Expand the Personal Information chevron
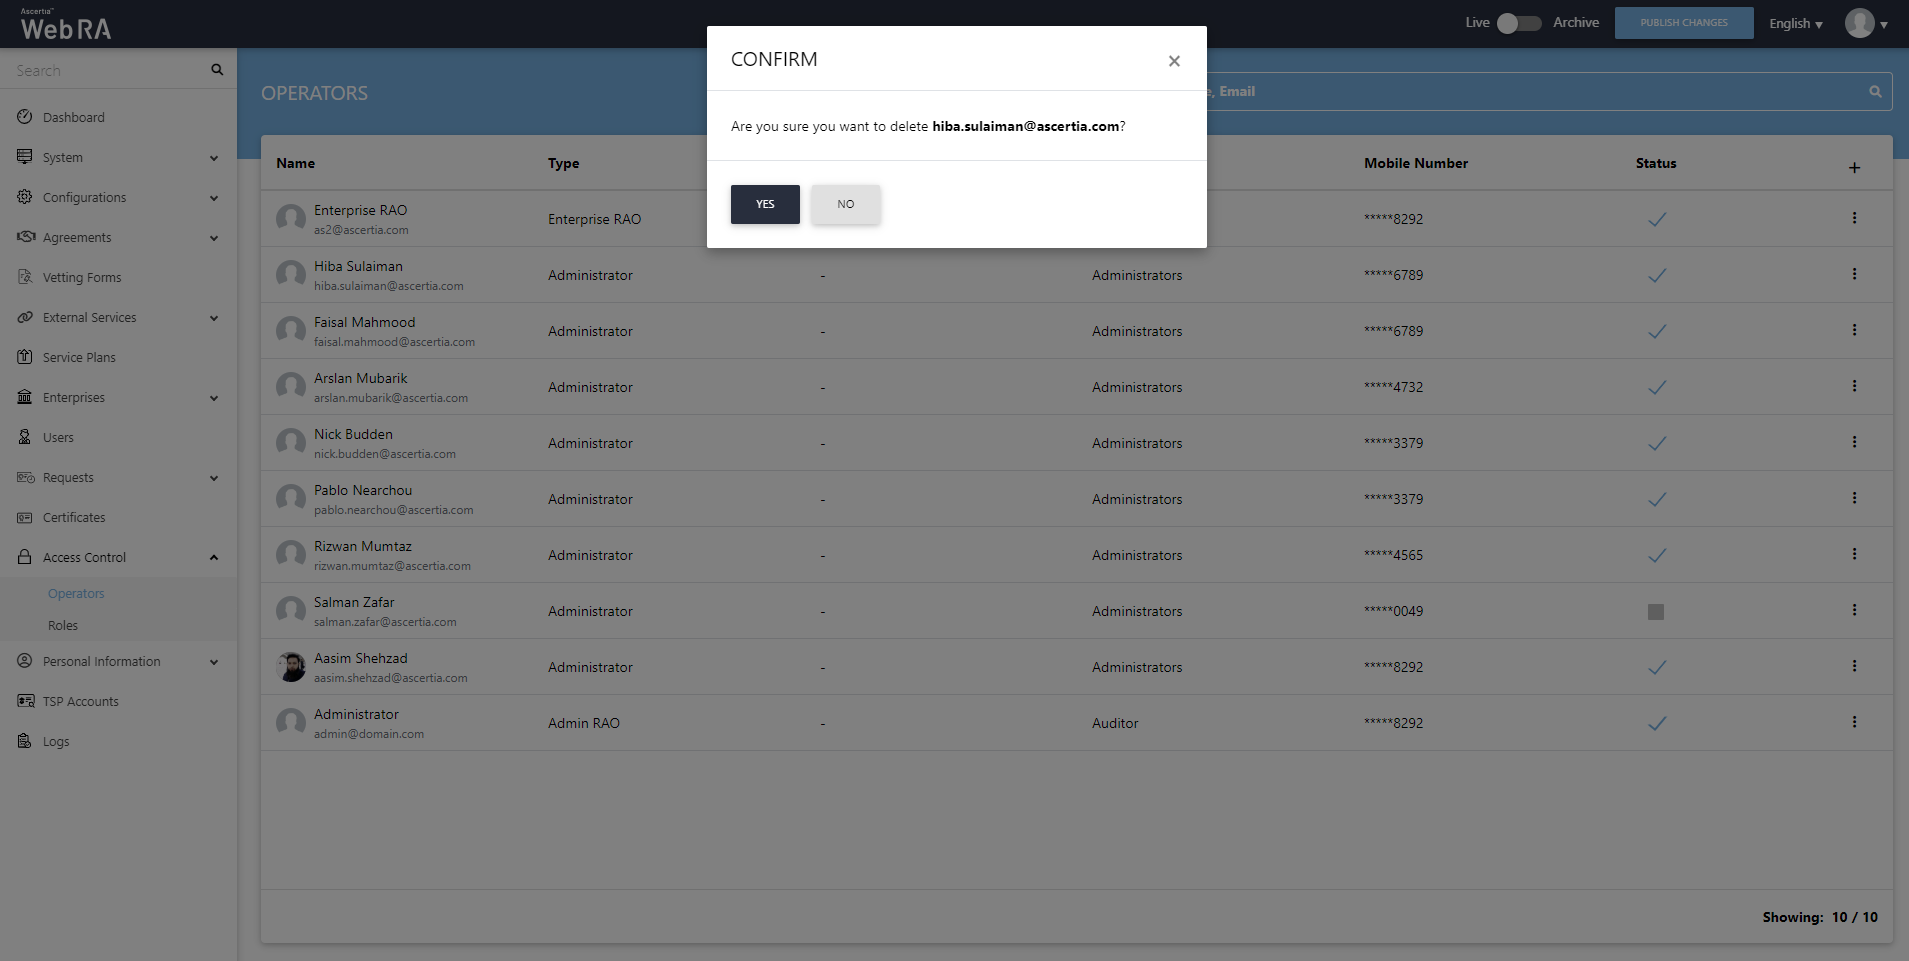The width and height of the screenshot is (1909, 961). (214, 662)
